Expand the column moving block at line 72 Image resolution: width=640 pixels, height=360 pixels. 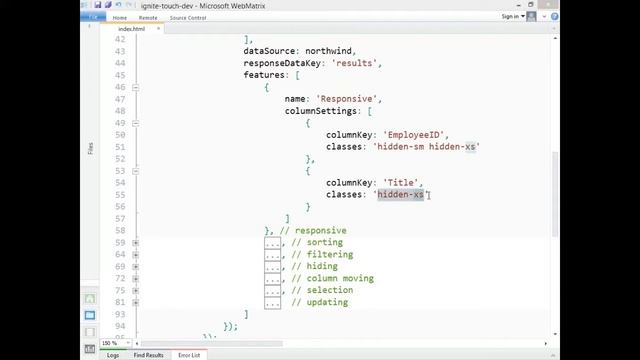point(136,279)
